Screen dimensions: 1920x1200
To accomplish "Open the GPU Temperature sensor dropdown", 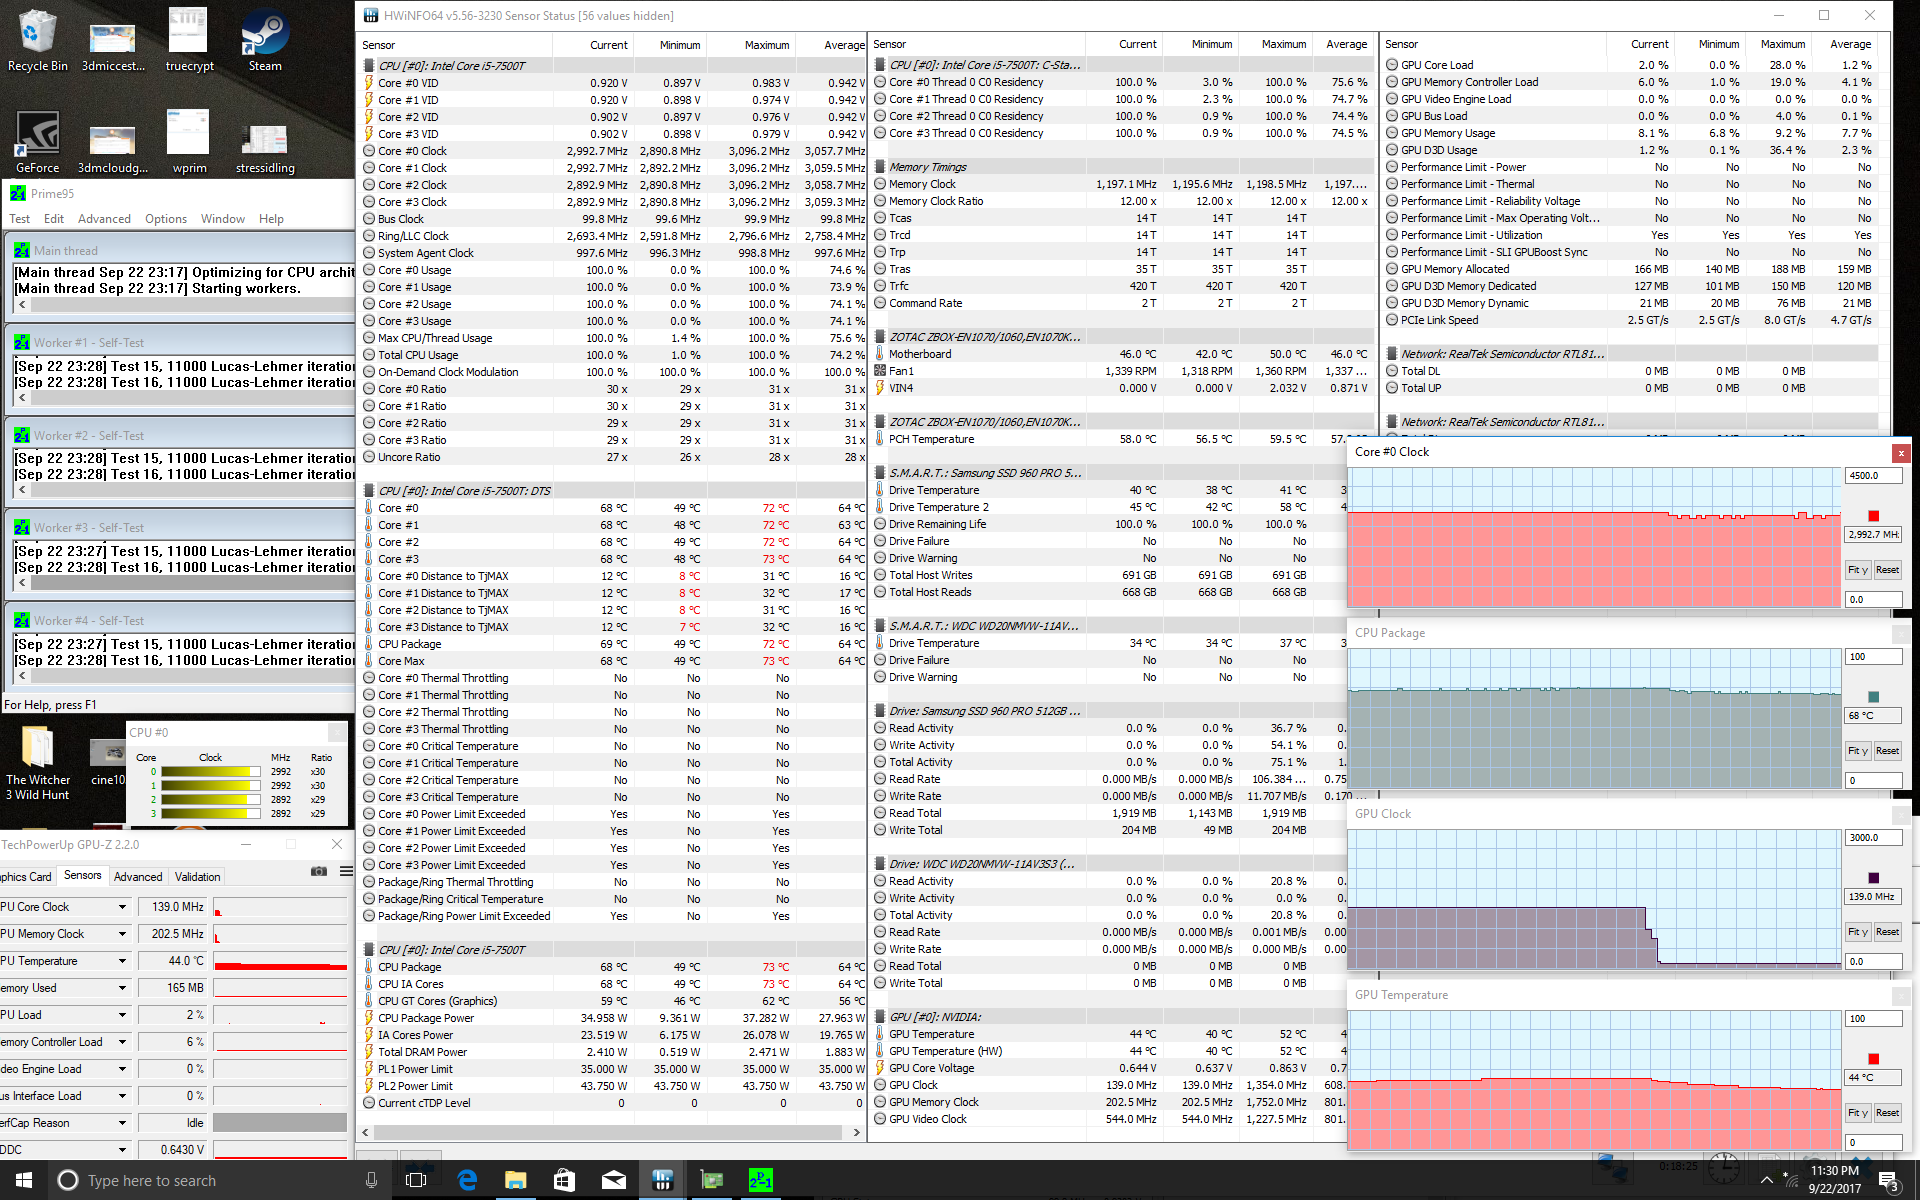I will click(122, 961).
